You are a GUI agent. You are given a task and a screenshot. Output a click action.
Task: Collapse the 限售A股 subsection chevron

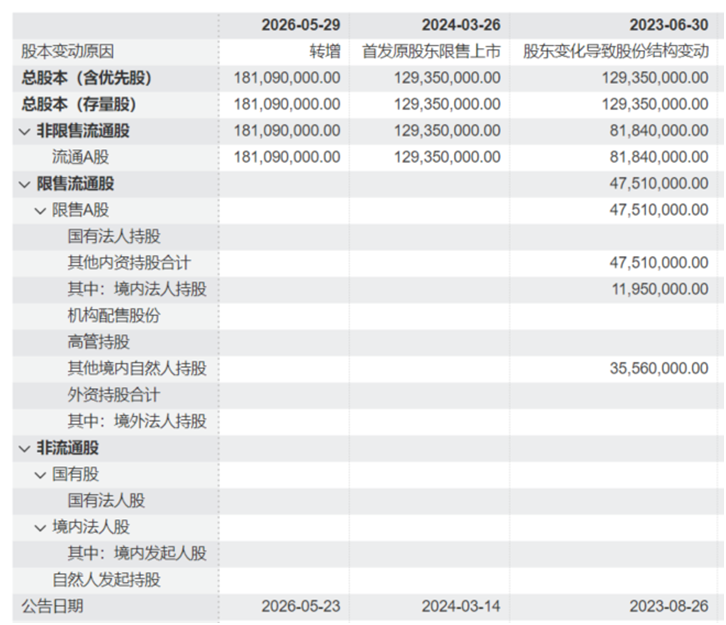pos(40,211)
